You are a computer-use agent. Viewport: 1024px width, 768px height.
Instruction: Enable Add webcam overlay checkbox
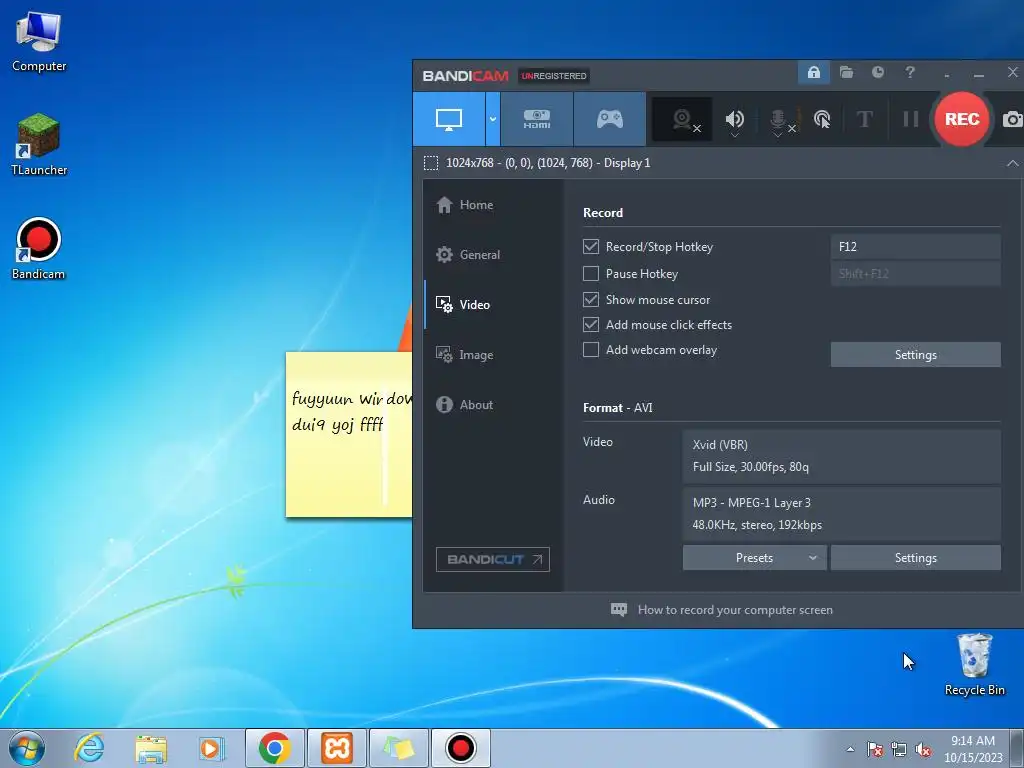click(590, 349)
